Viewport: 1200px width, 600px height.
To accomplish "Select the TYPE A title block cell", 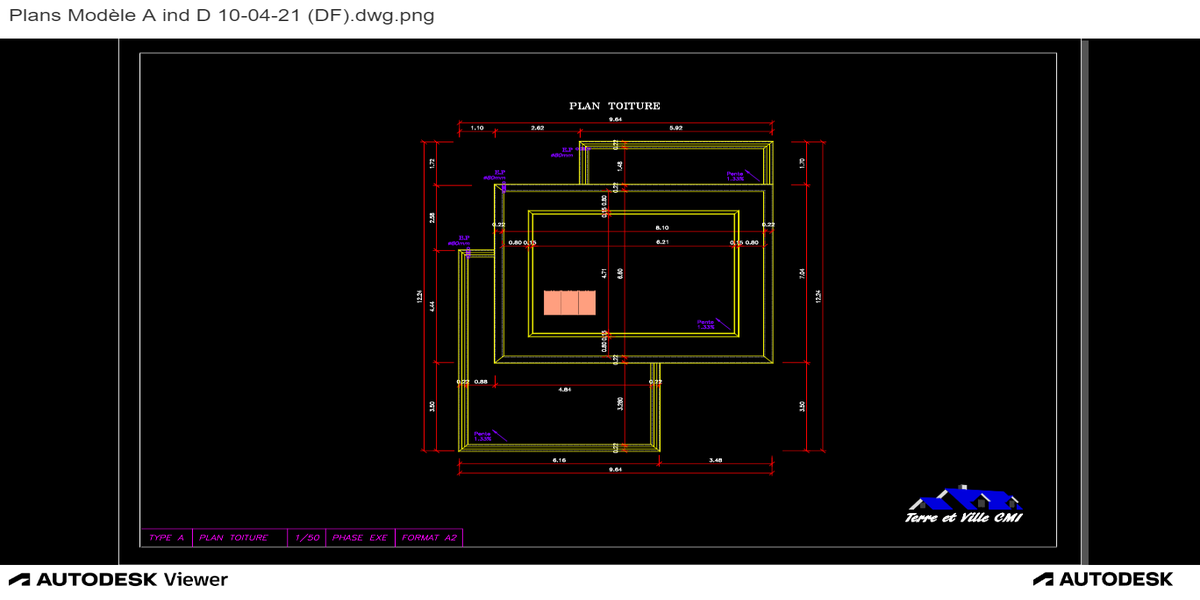I will pos(166,538).
